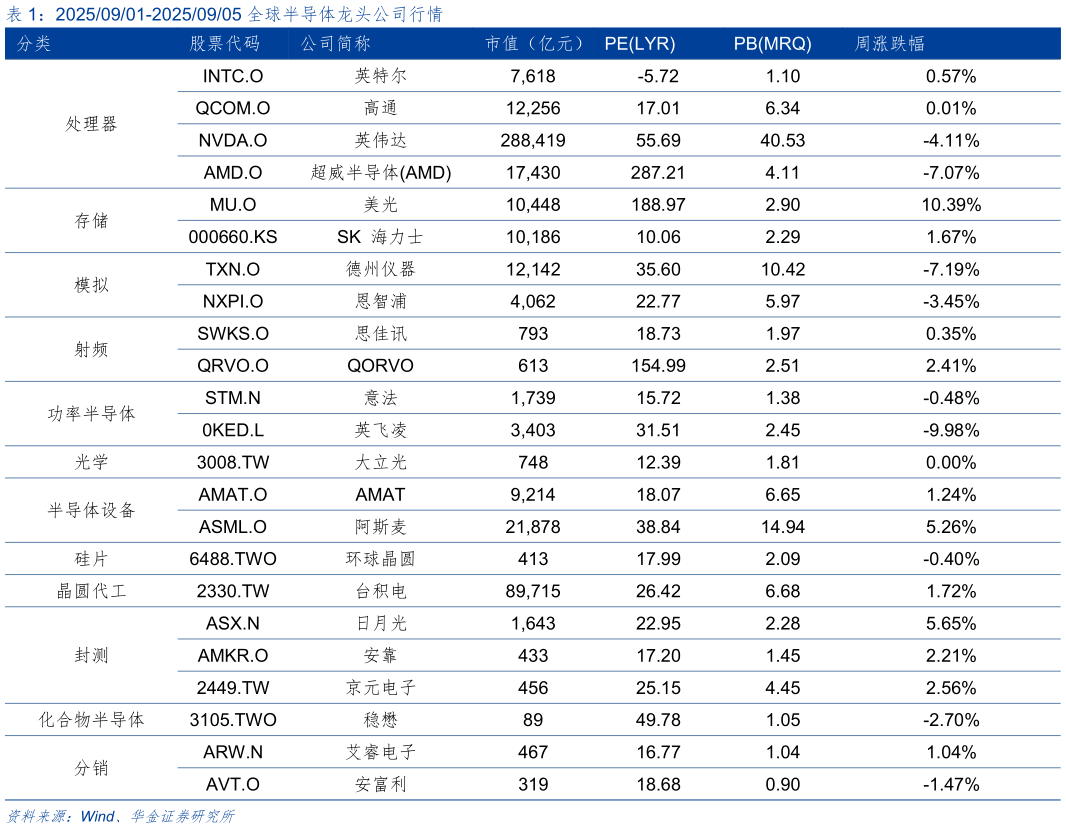Sort by the 市值（亿元） column header

(x=535, y=44)
